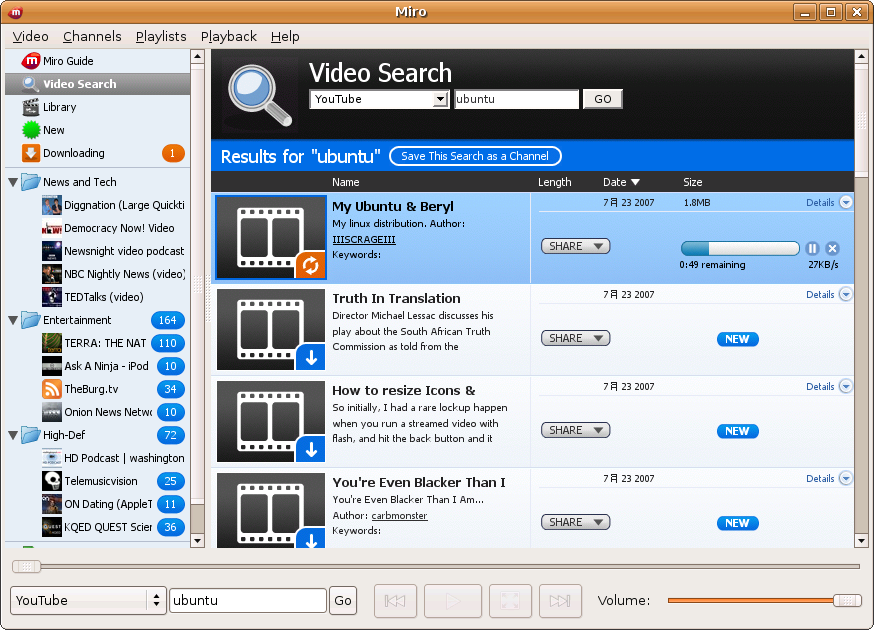
Task: Open the IIISCRAGEIII author link
Action: [364, 239]
